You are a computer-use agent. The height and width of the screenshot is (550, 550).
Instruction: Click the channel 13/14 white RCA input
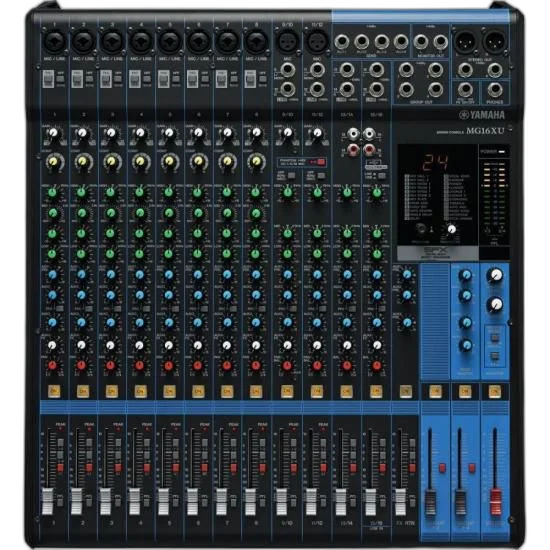coord(354,134)
